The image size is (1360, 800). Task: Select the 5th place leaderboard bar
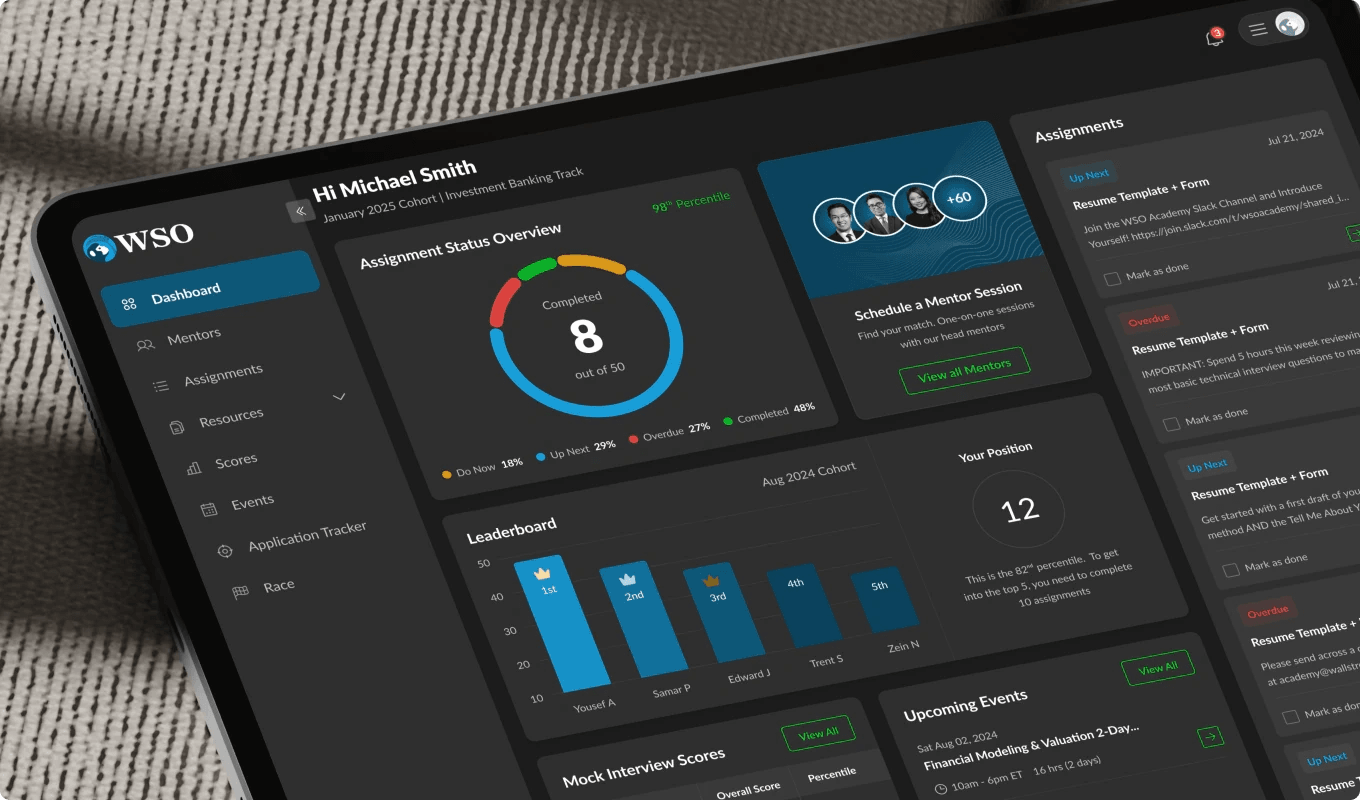coord(883,599)
